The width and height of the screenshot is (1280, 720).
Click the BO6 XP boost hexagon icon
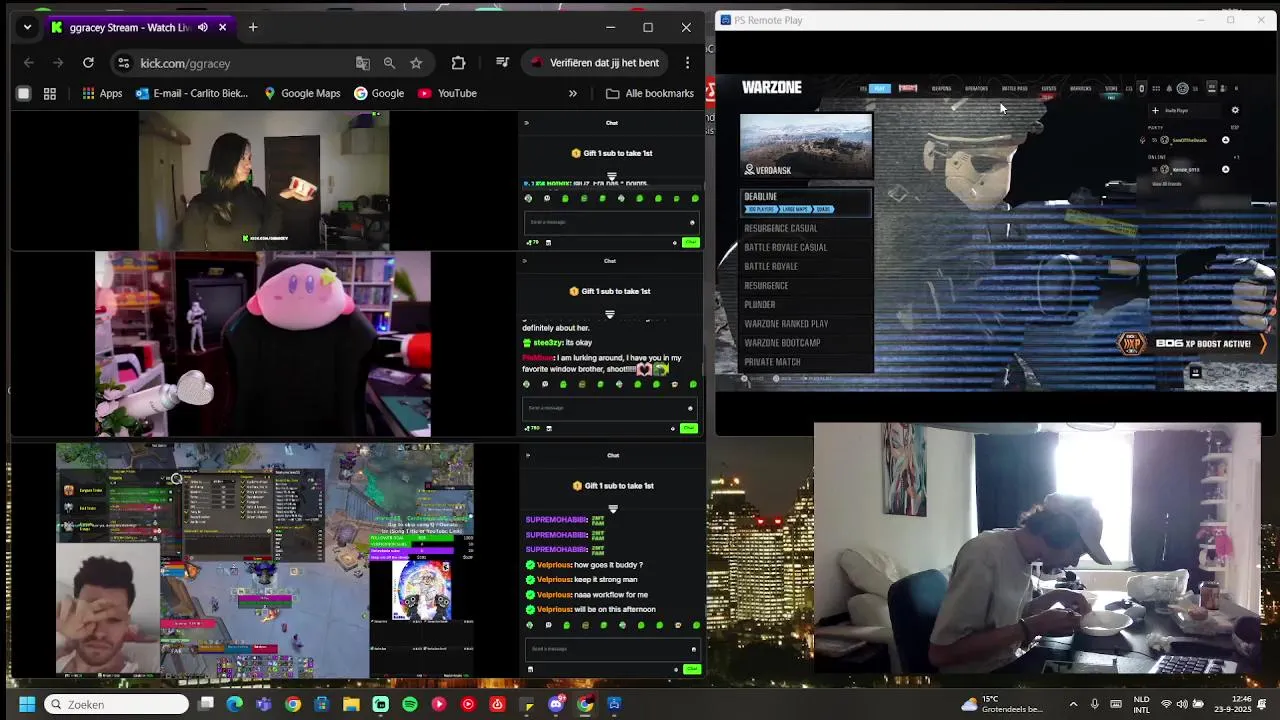(x=1131, y=344)
